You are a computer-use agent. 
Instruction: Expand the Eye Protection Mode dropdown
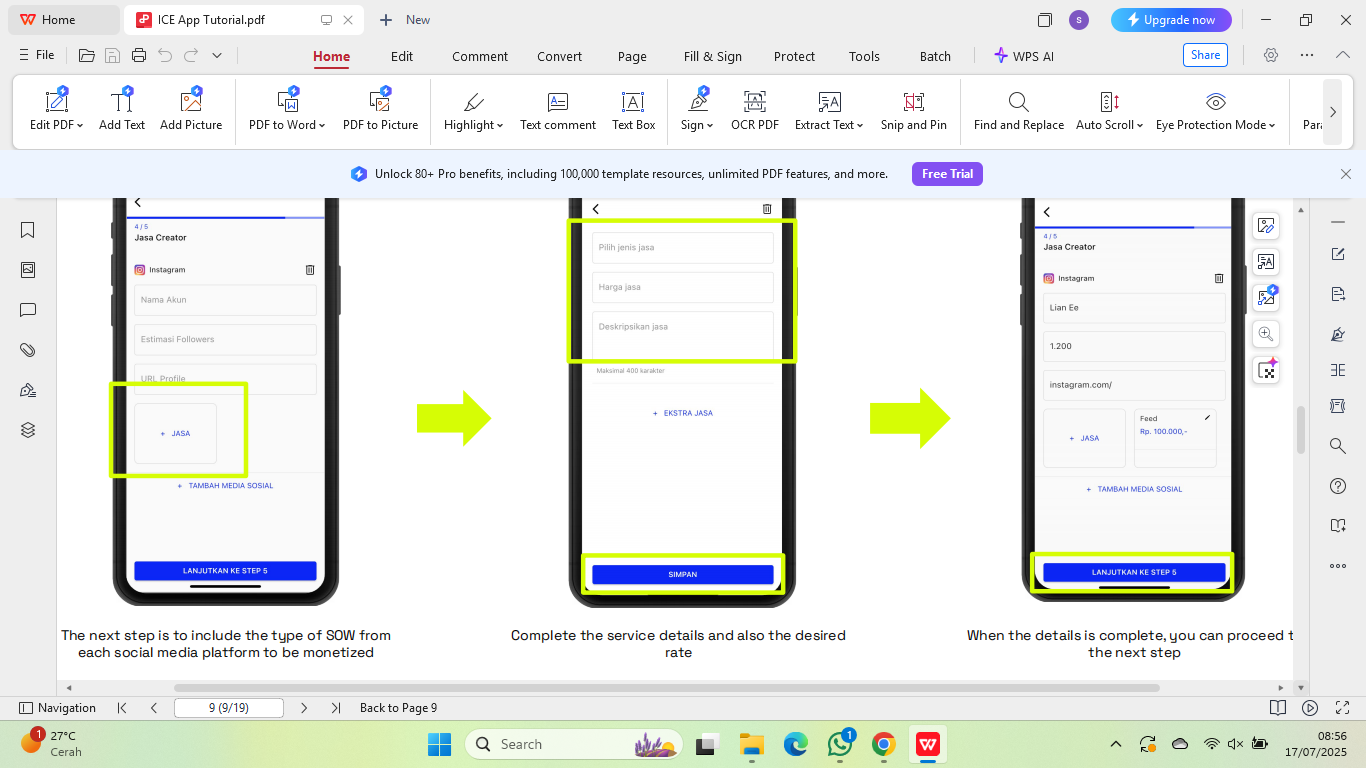point(1272,126)
